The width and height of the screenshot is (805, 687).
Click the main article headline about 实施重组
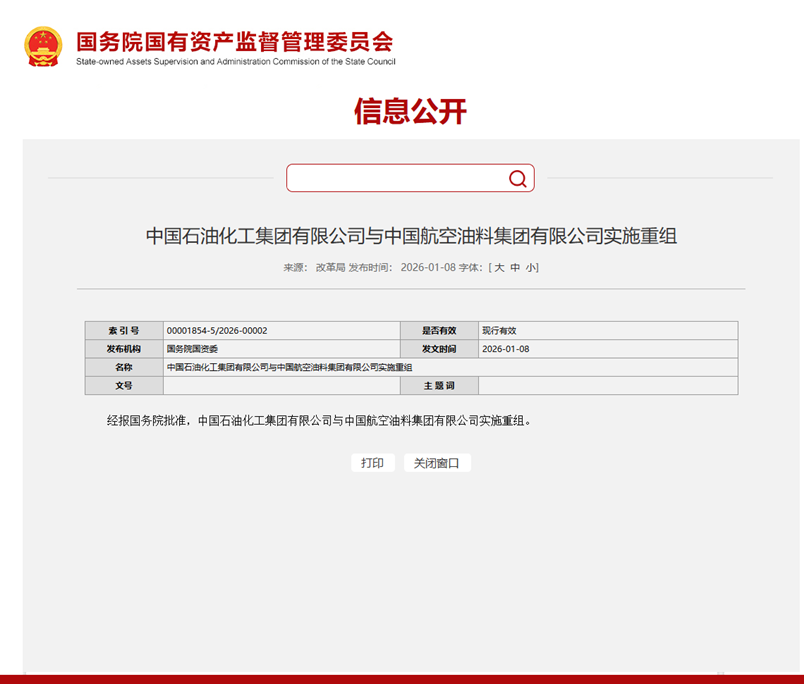pyautogui.click(x=411, y=236)
